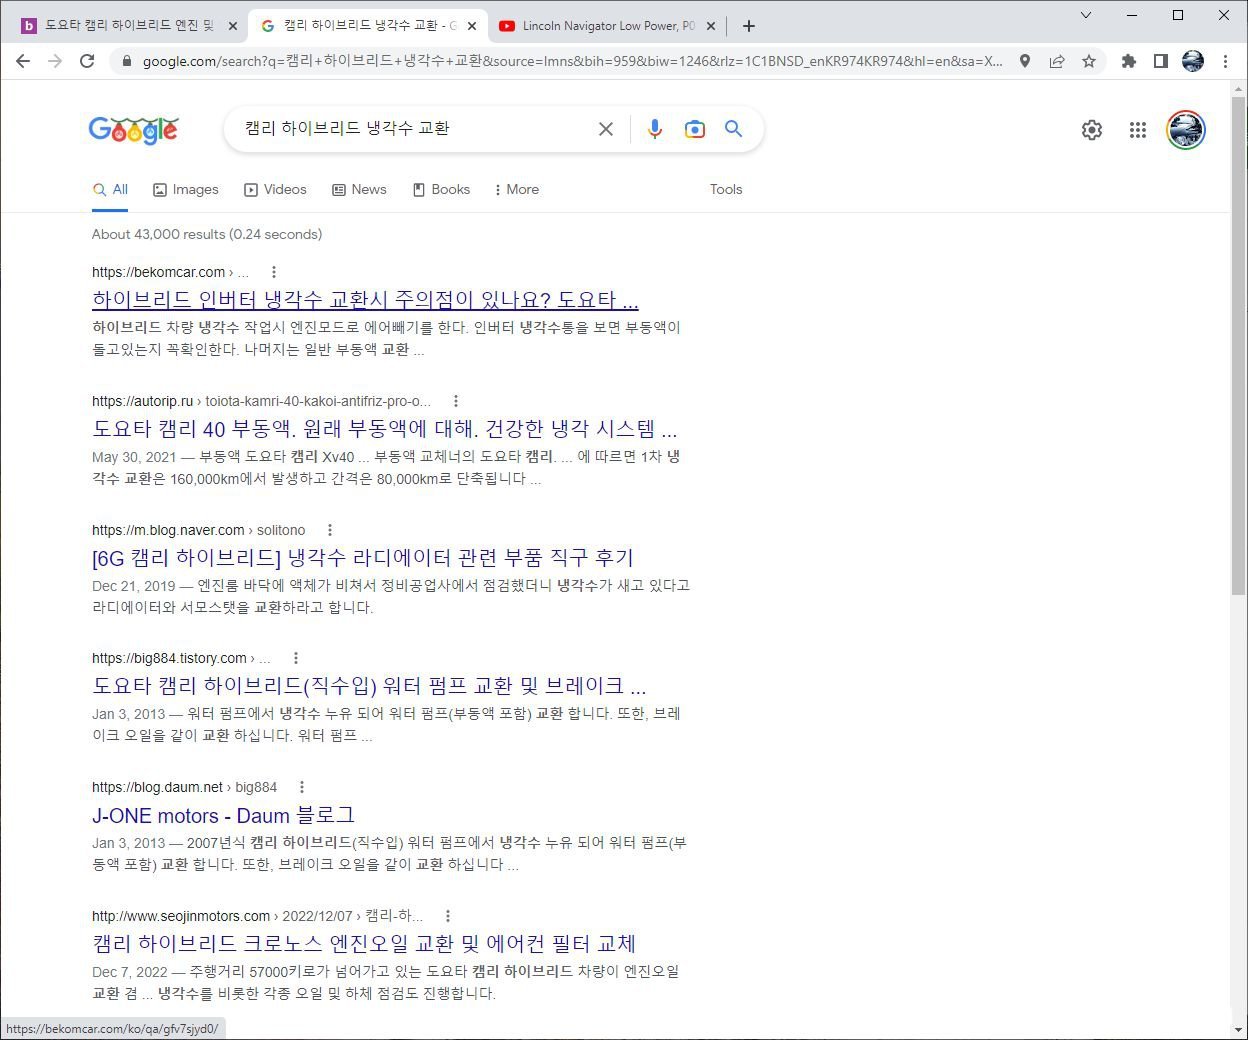Click the https://autorip.ru URL text

click(x=142, y=401)
